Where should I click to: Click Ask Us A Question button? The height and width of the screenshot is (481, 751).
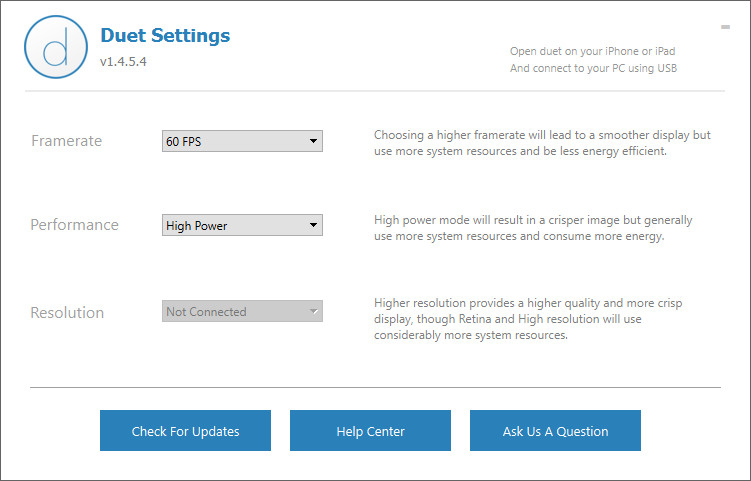(x=555, y=431)
